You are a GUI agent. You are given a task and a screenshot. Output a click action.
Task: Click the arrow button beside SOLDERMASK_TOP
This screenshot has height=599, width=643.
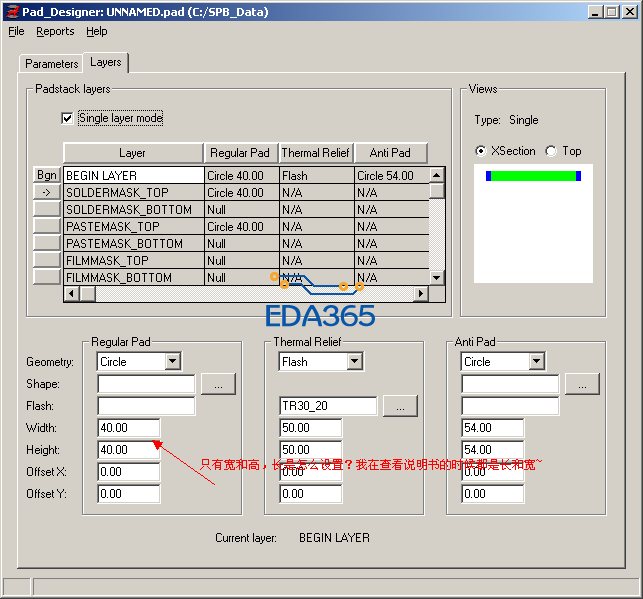tap(46, 192)
